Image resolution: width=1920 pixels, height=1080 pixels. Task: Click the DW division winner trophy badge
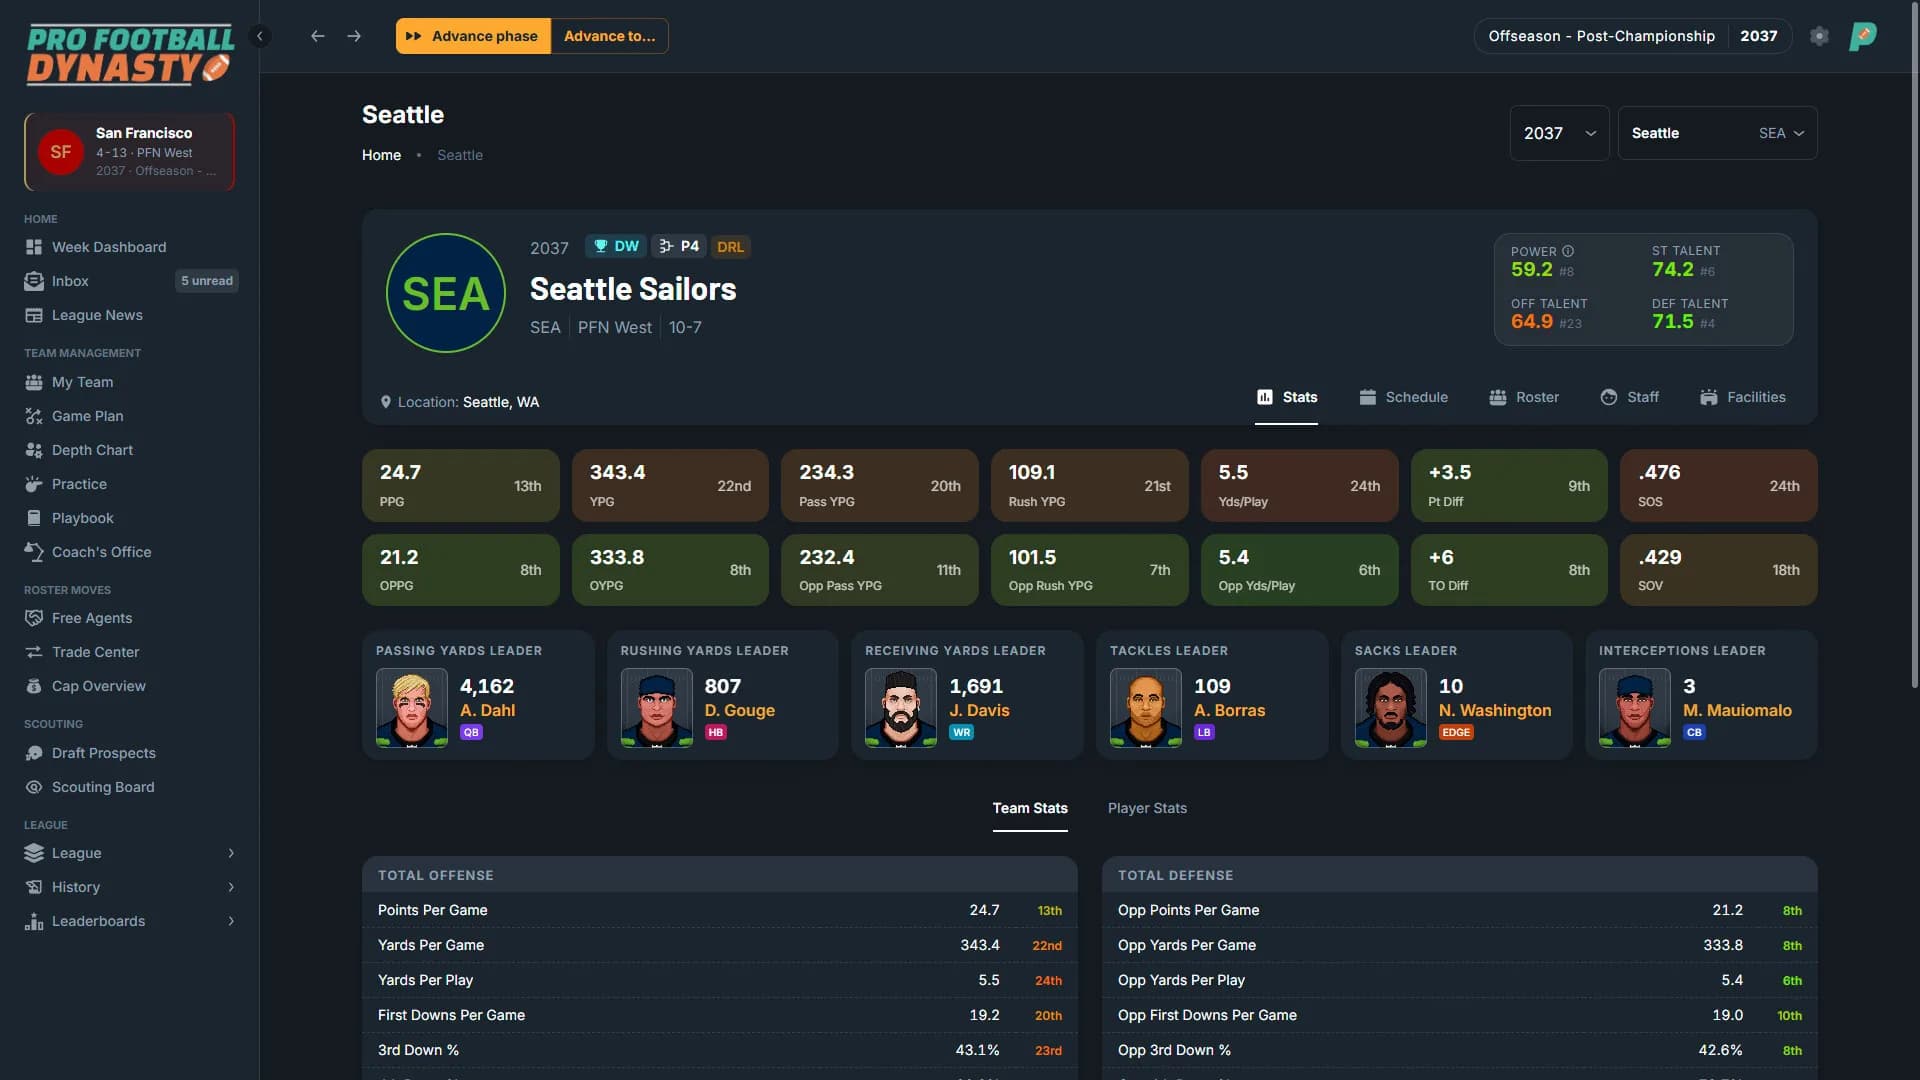(x=616, y=246)
